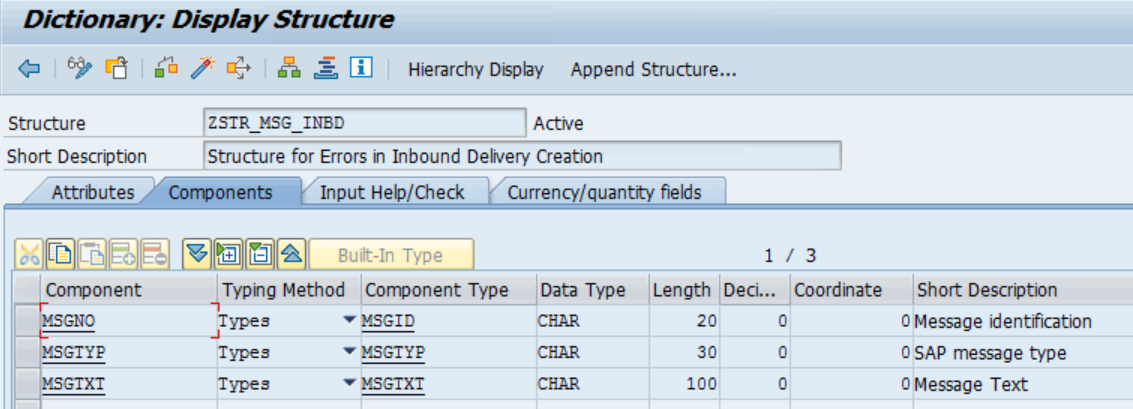
Task: Open the blue information icon
Action: (x=361, y=69)
